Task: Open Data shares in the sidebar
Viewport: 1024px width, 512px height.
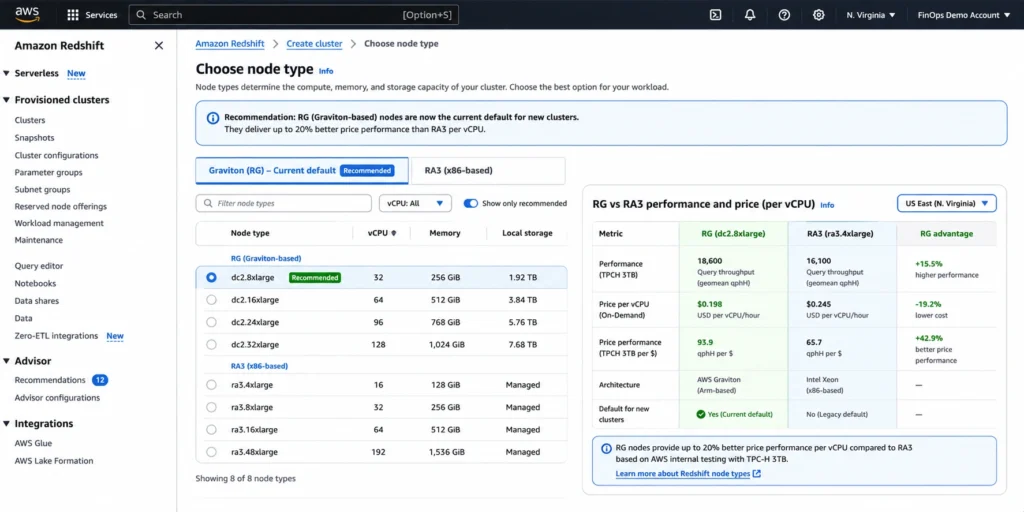Action: coord(37,301)
